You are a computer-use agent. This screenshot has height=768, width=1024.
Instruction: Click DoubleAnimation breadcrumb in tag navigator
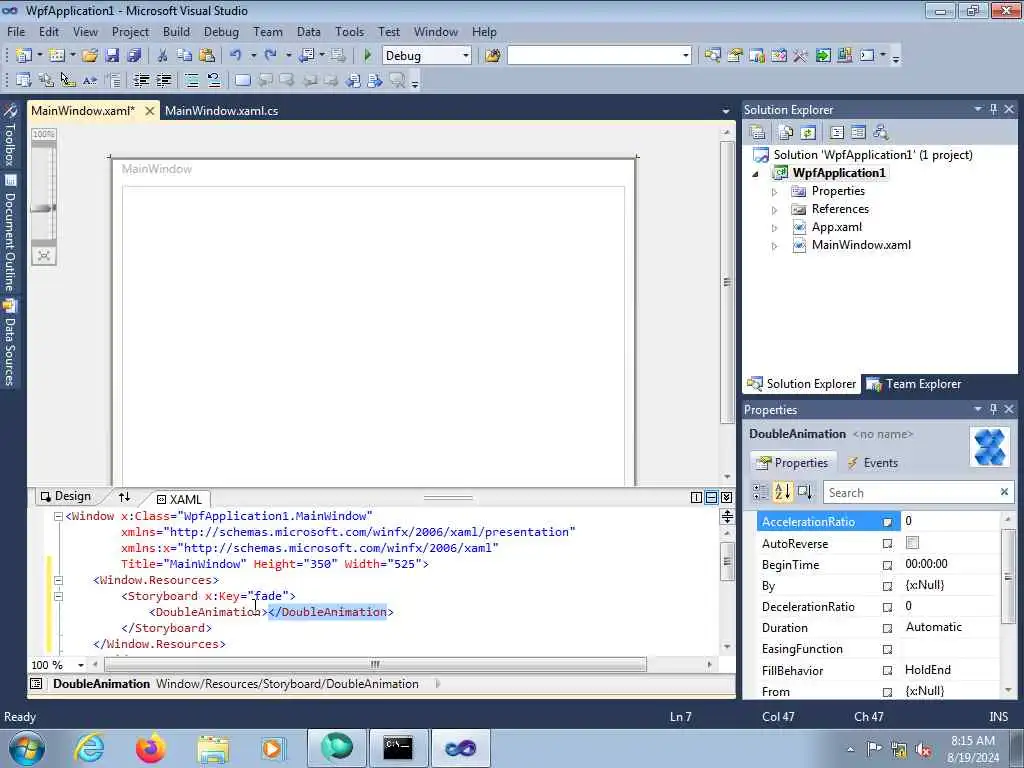click(x=101, y=684)
